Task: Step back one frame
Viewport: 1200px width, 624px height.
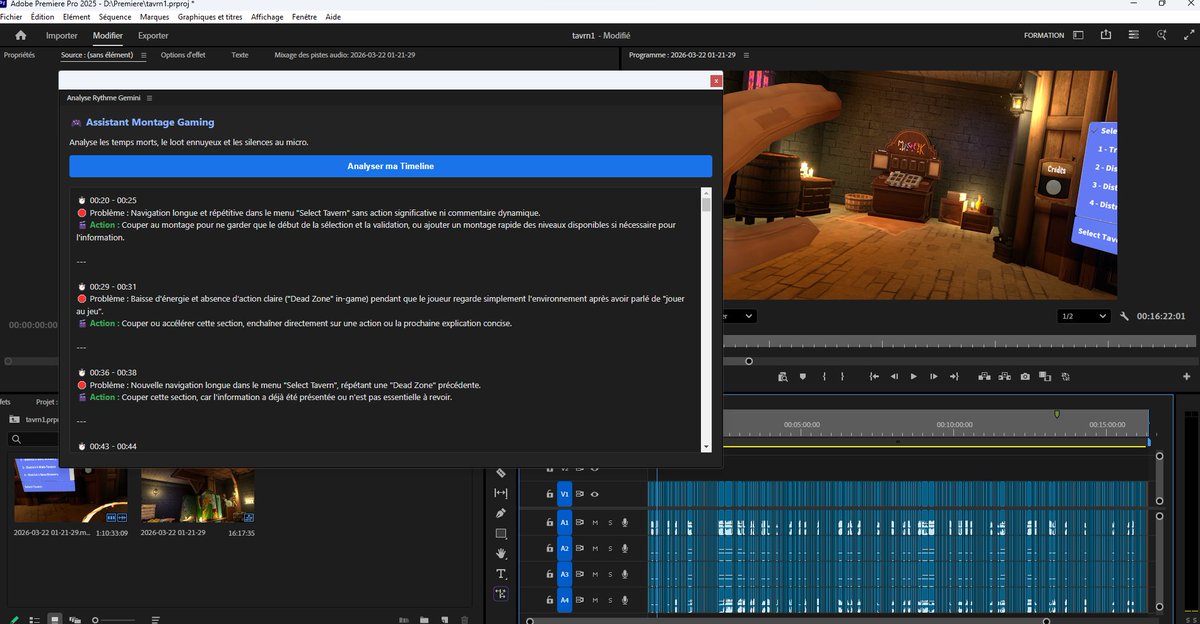Action: 894,377
